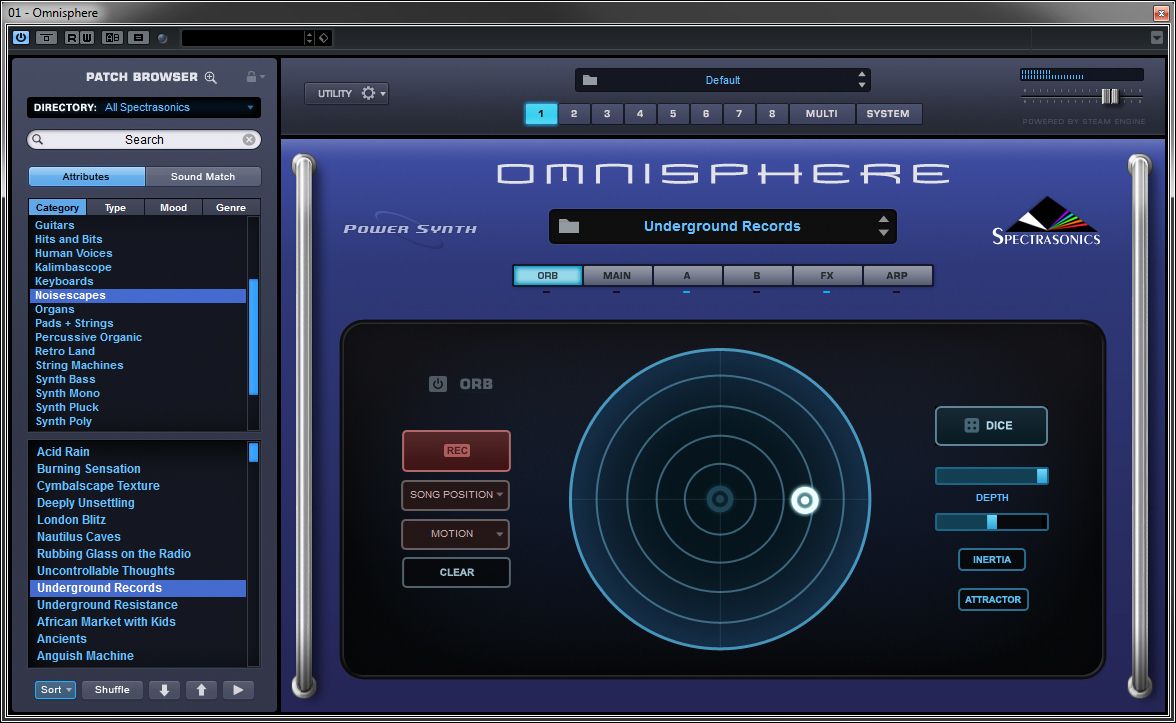1176x723 pixels.
Task: Click the CLEAR button
Action: click(x=456, y=572)
